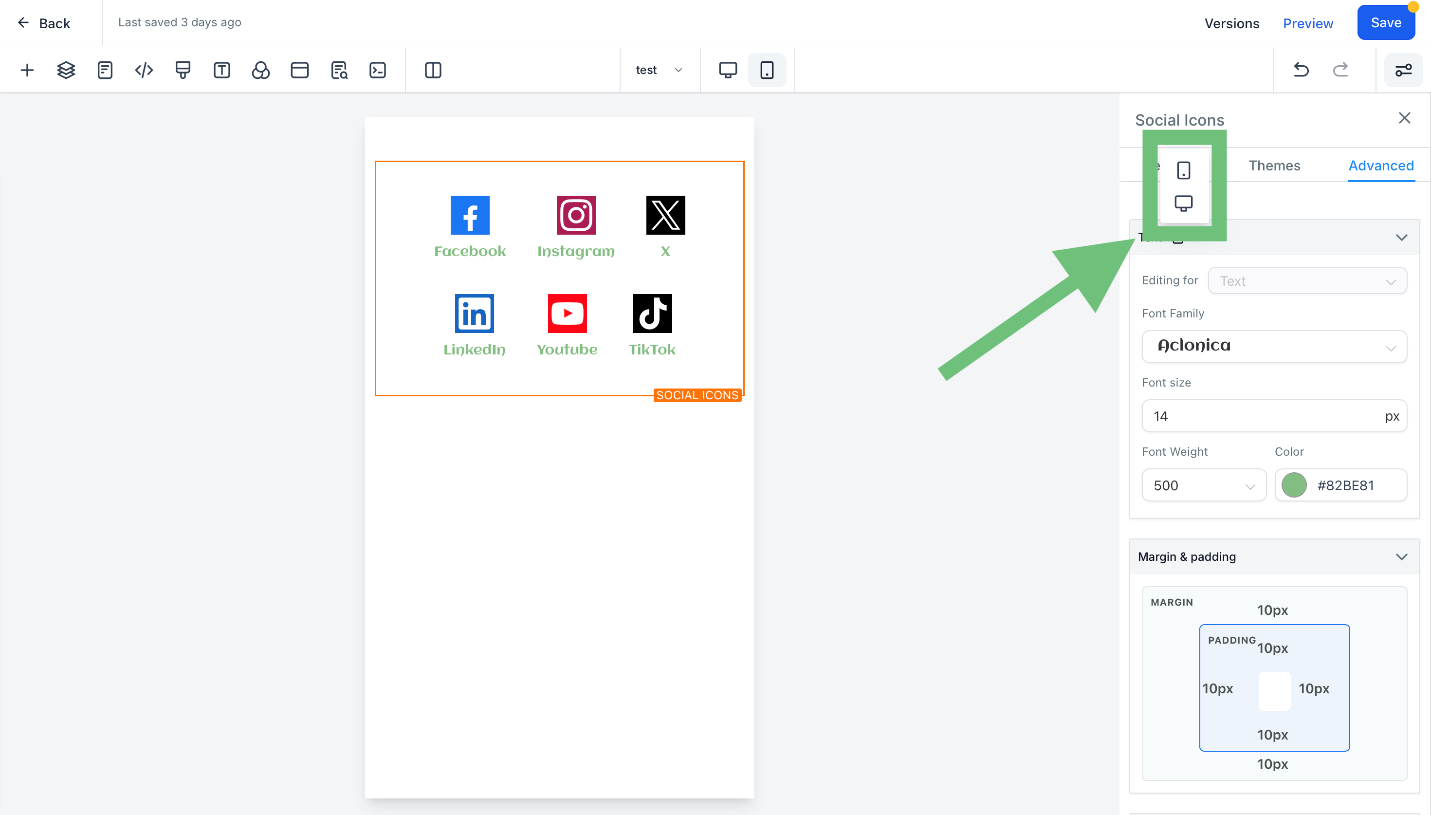
Task: Collapse the Margin & padding section
Action: (1401, 557)
